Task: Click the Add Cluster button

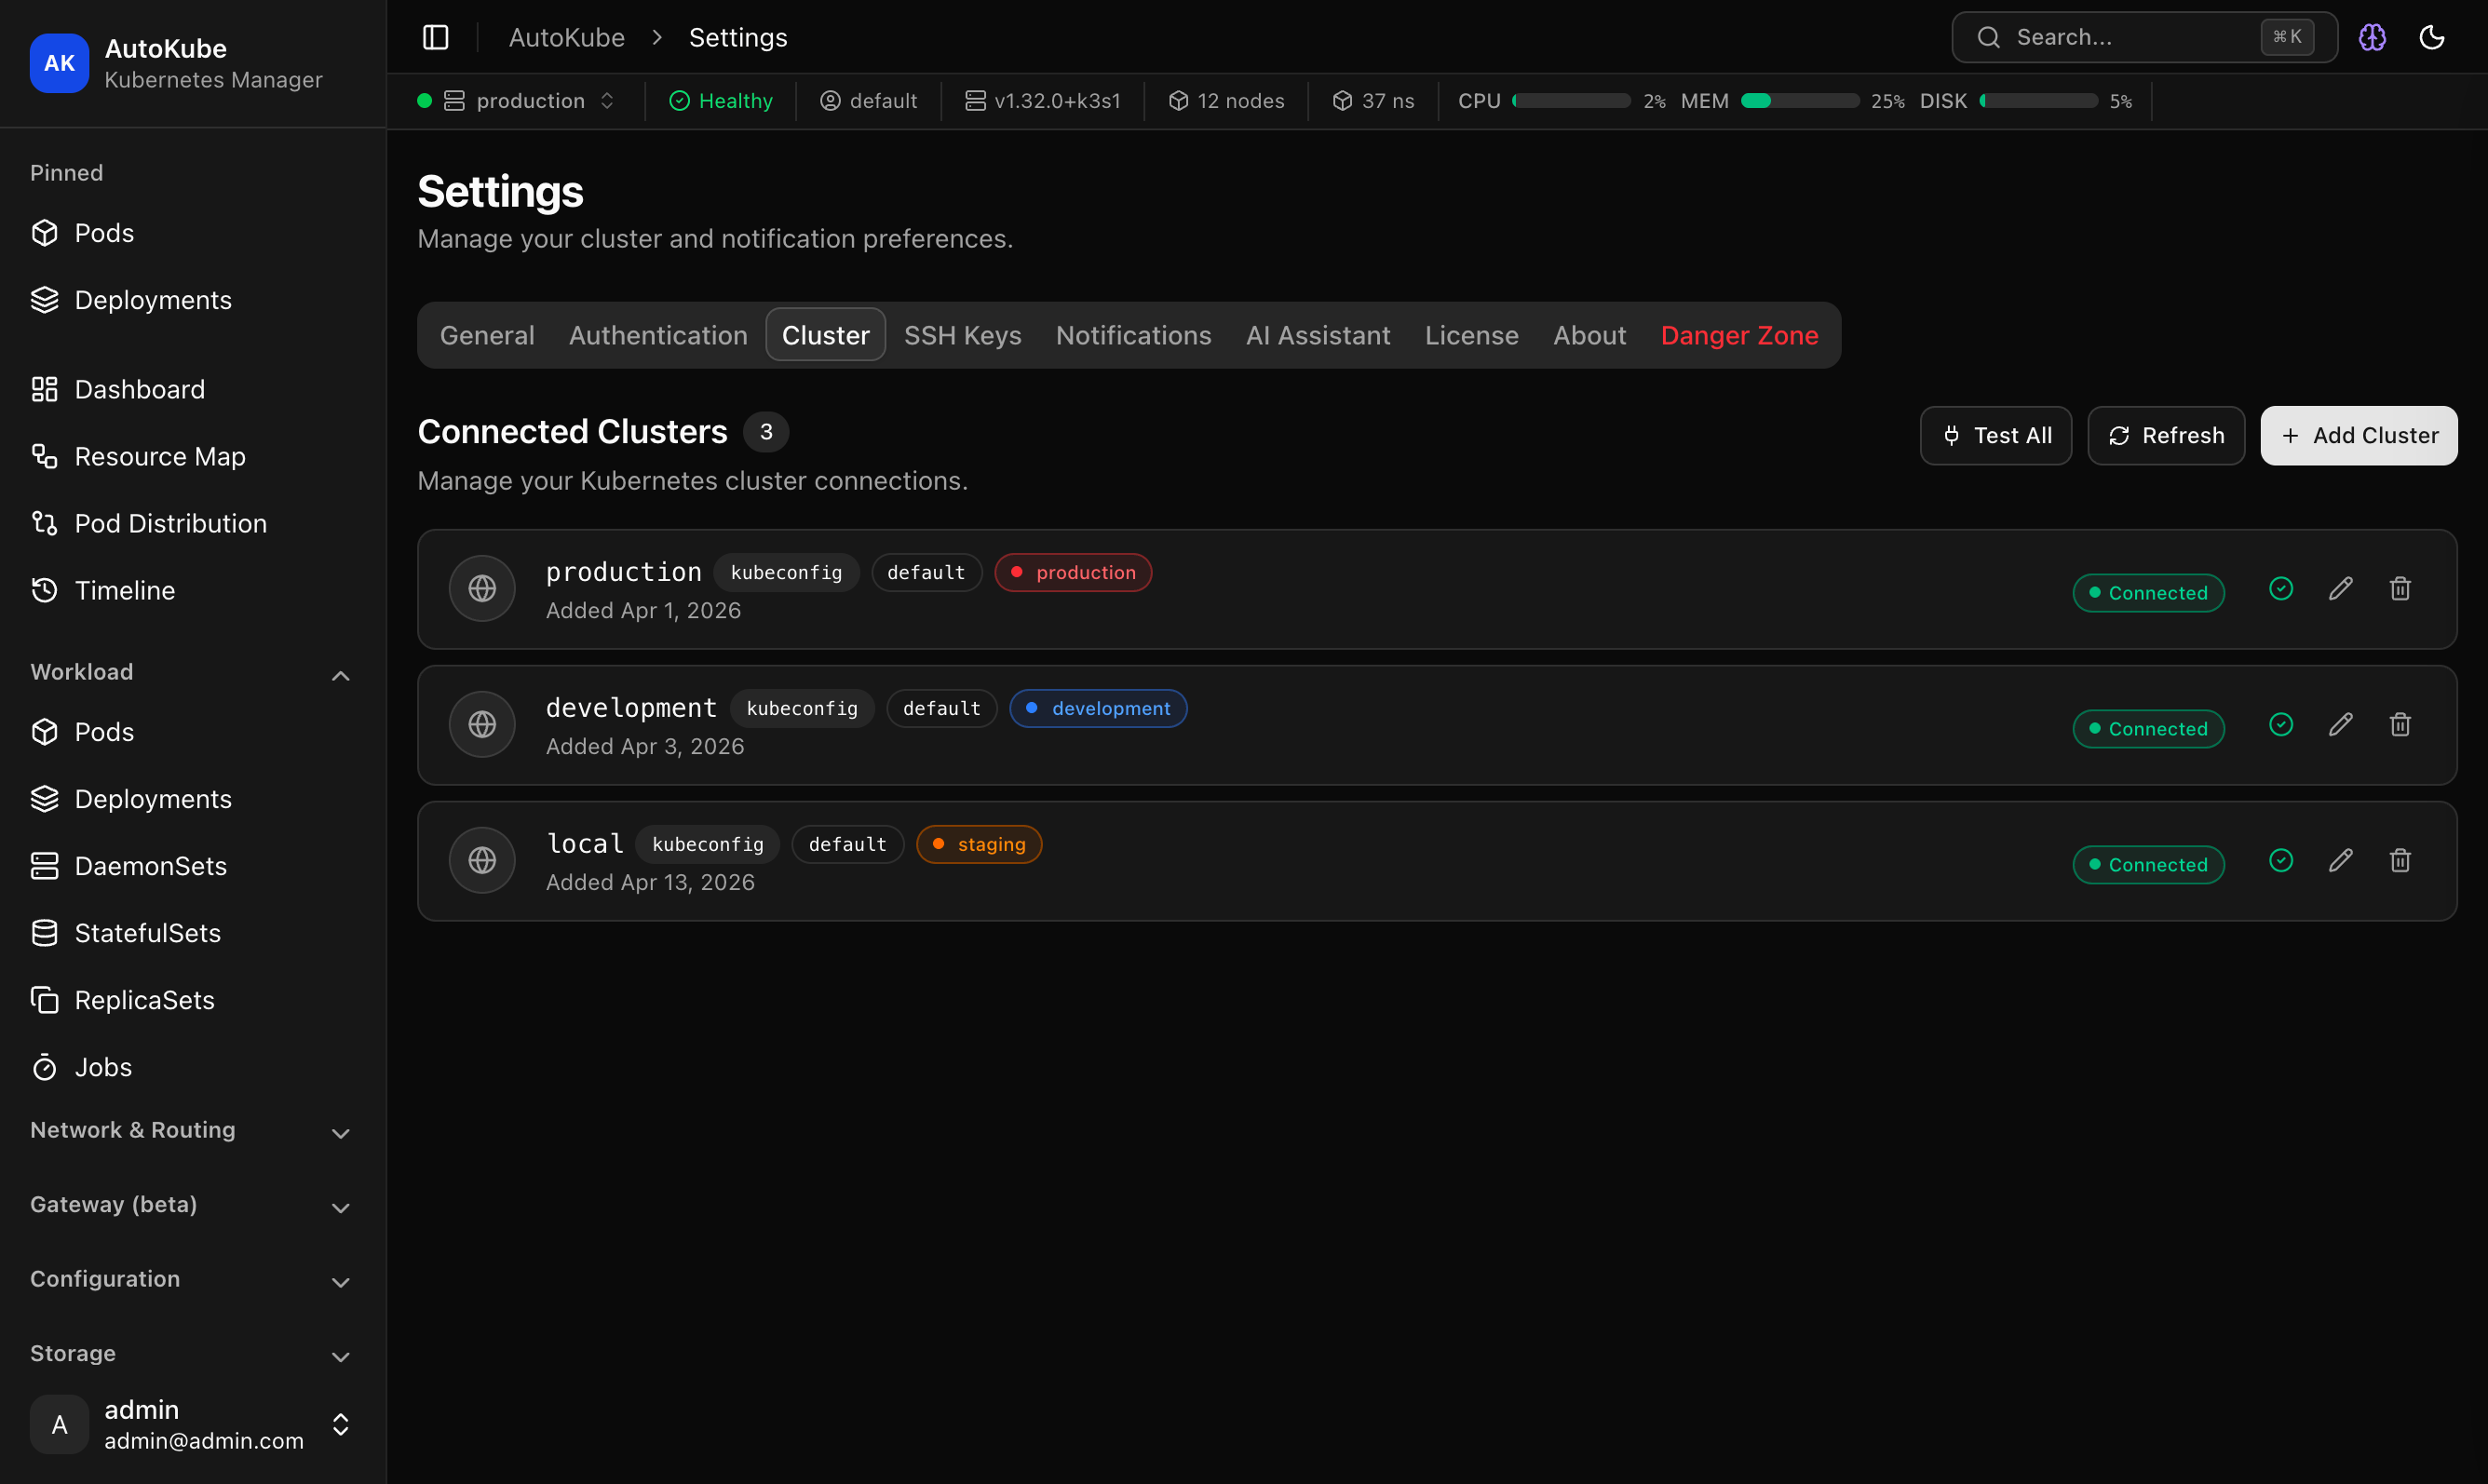Action: [x=2358, y=435]
